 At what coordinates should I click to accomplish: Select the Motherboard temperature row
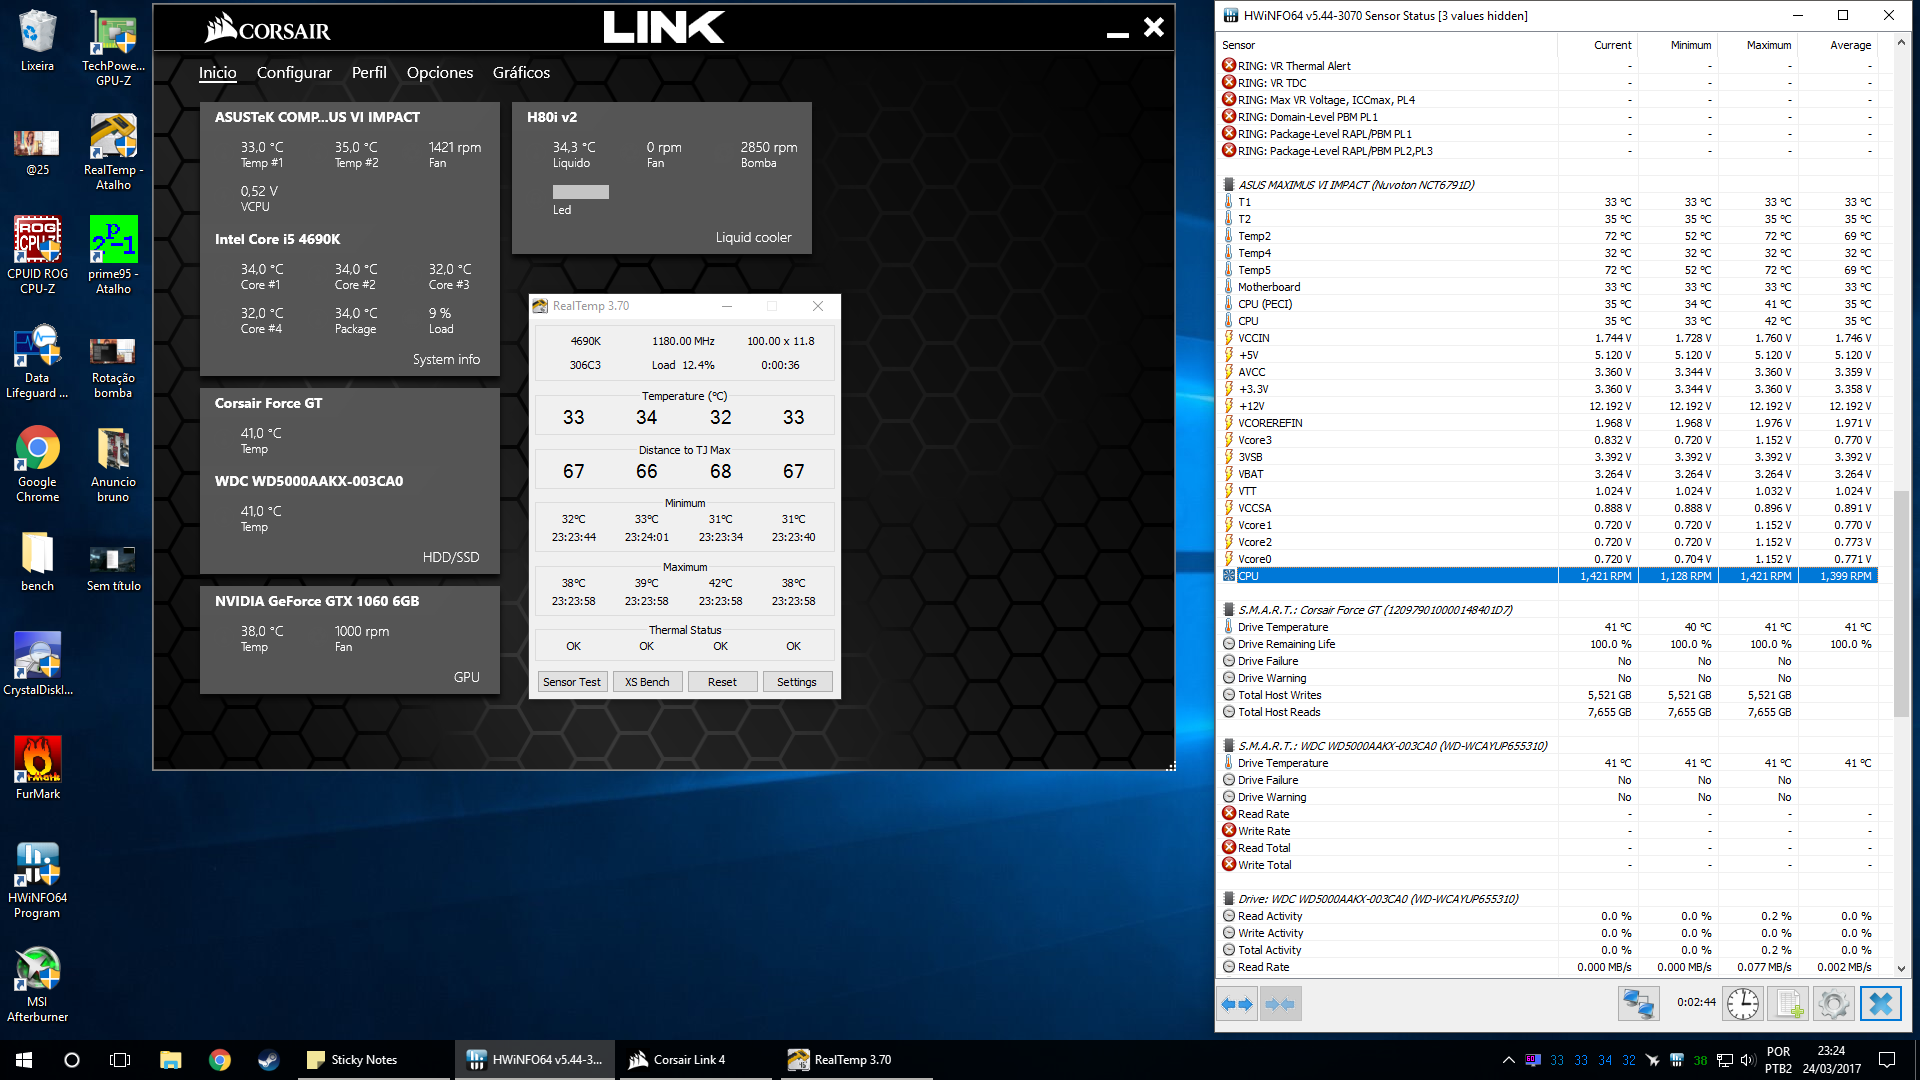1548,287
